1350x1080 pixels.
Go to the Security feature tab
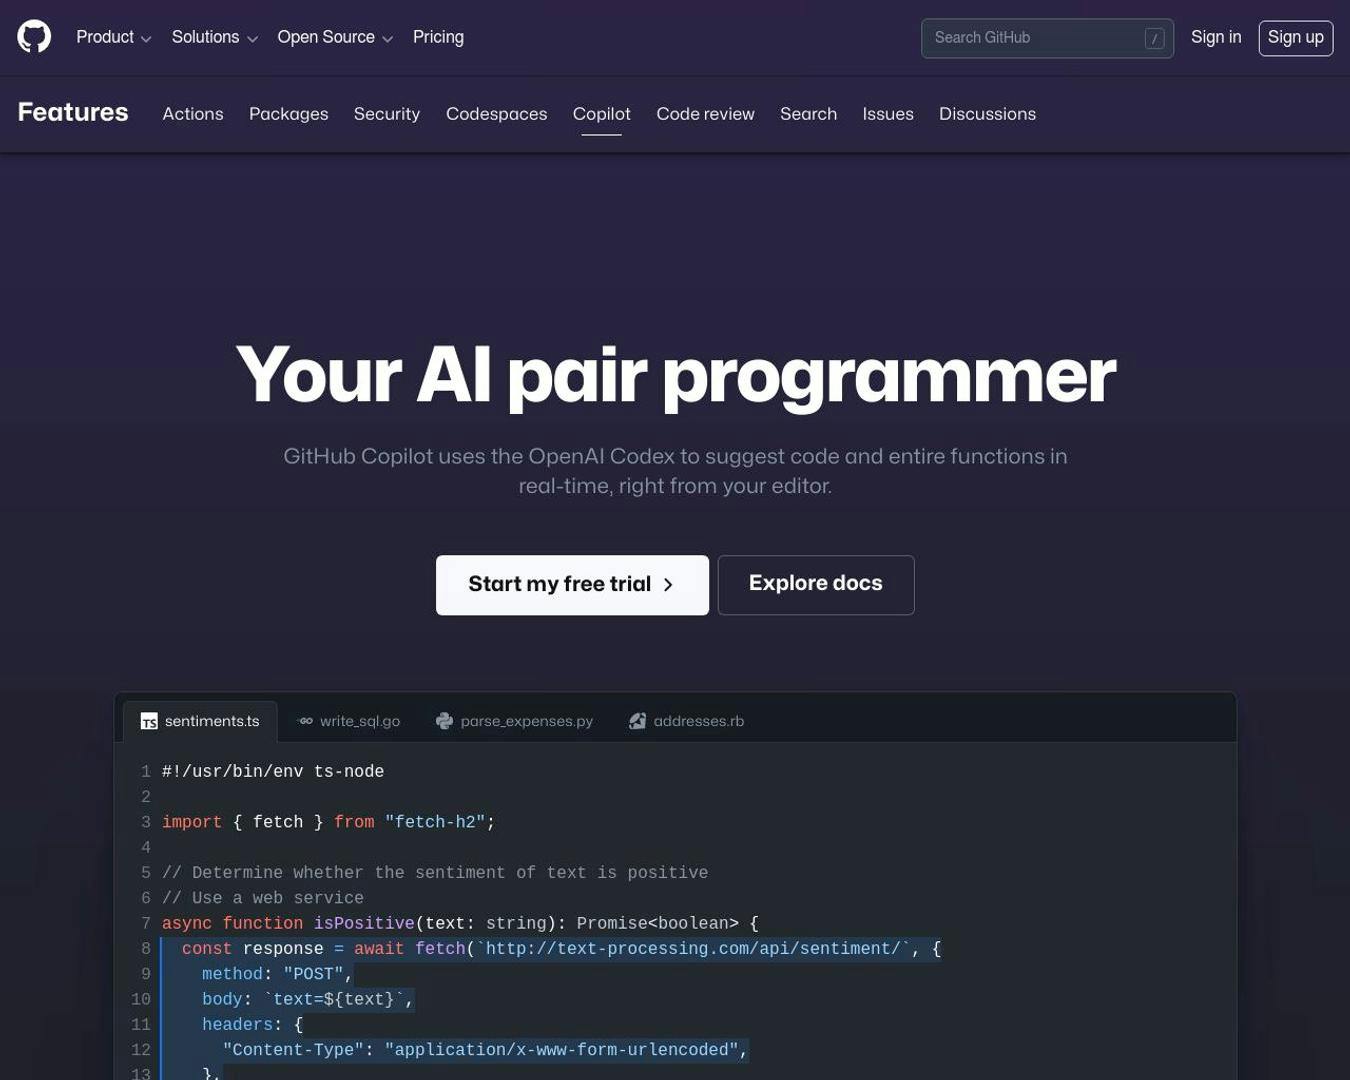(x=387, y=114)
